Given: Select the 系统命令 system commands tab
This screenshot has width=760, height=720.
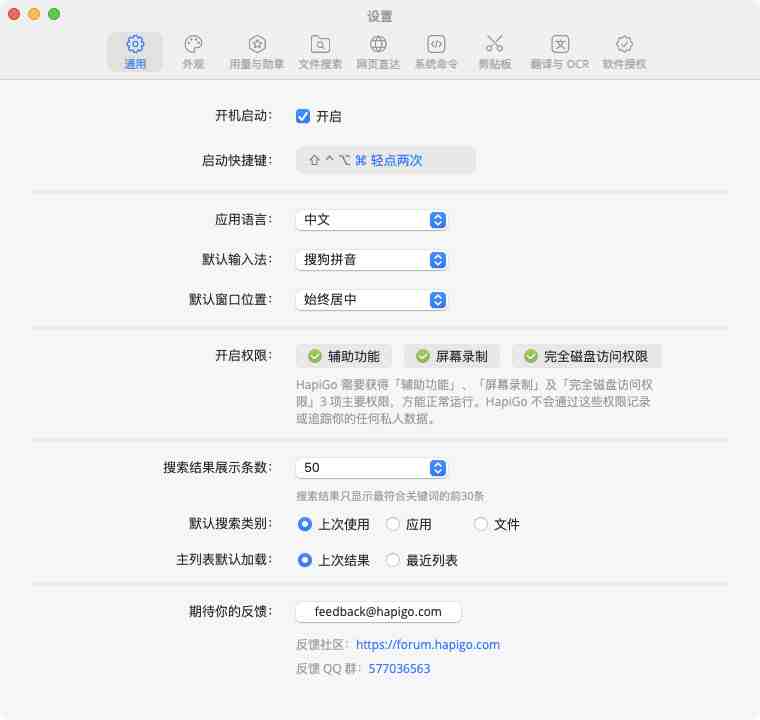Looking at the screenshot, I should coord(436,52).
